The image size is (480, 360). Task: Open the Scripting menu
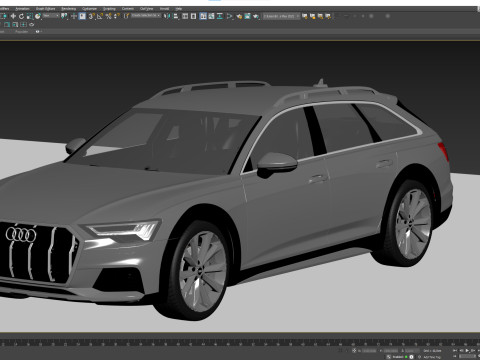[x=109, y=9]
